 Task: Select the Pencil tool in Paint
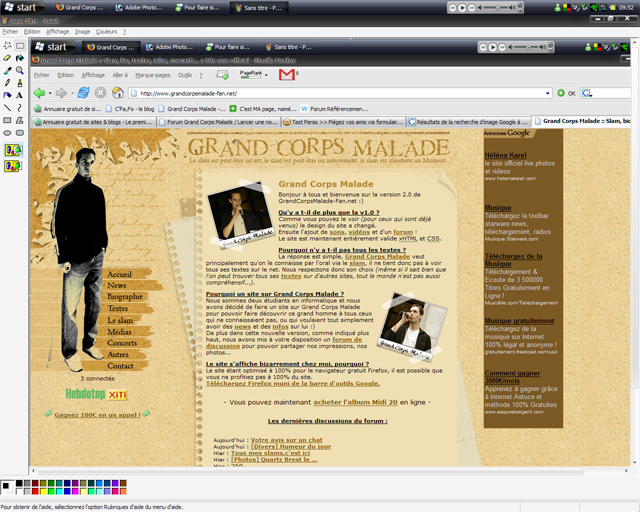click(7, 83)
